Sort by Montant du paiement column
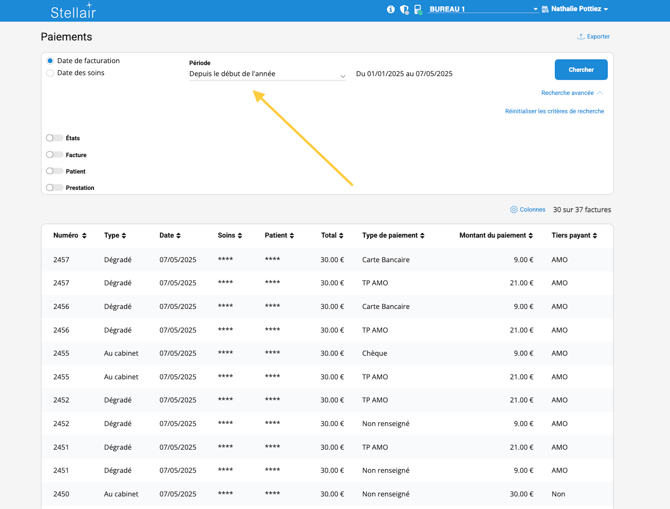Screen dimensions: 670x509 pos(496,236)
